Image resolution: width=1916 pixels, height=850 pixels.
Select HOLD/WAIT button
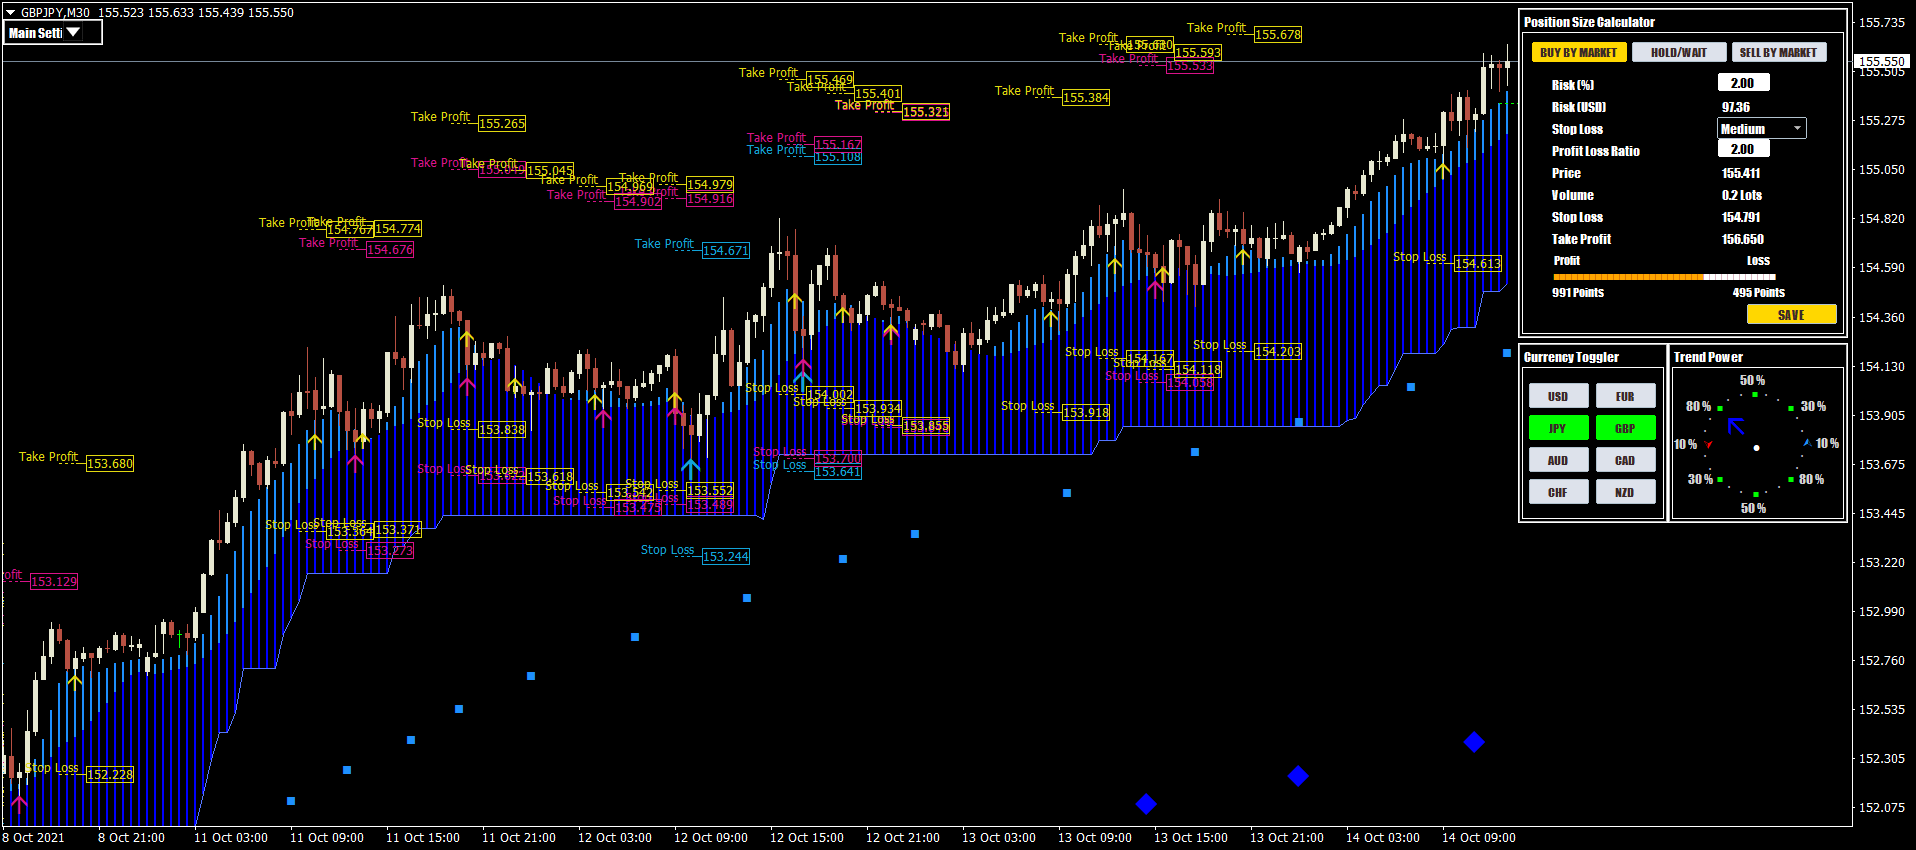click(1679, 52)
